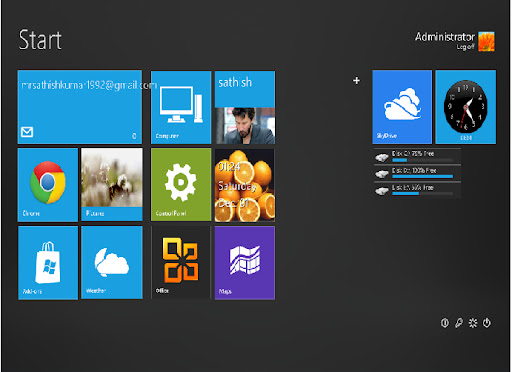512x372 pixels.
Task: Open the Computer tile
Action: point(181,107)
